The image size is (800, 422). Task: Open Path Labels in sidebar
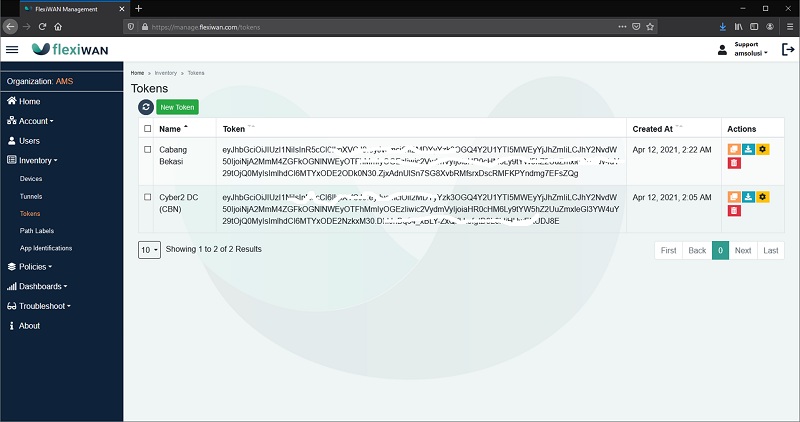38,231
